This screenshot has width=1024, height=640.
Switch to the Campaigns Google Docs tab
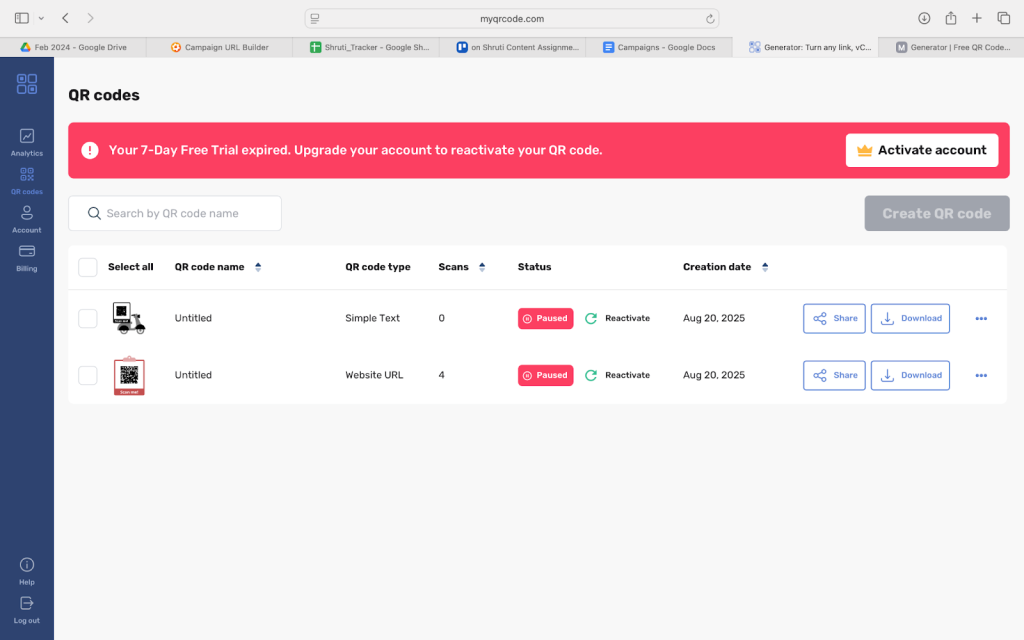click(660, 47)
